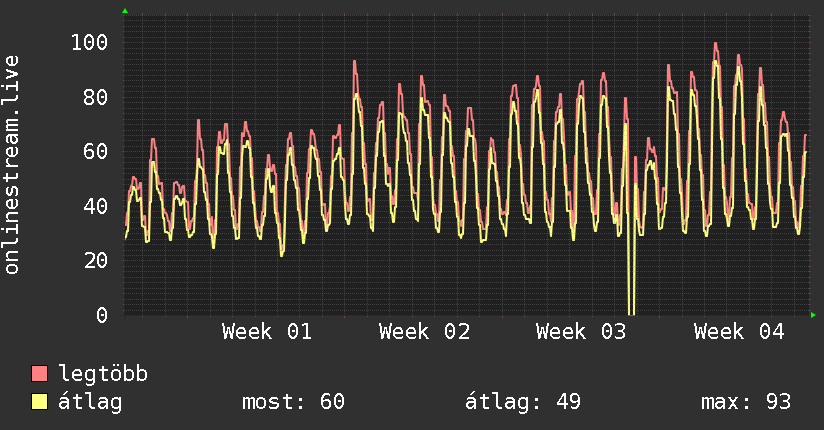
Task: Click the Week 04 x-axis label
Action: [x=739, y=332]
